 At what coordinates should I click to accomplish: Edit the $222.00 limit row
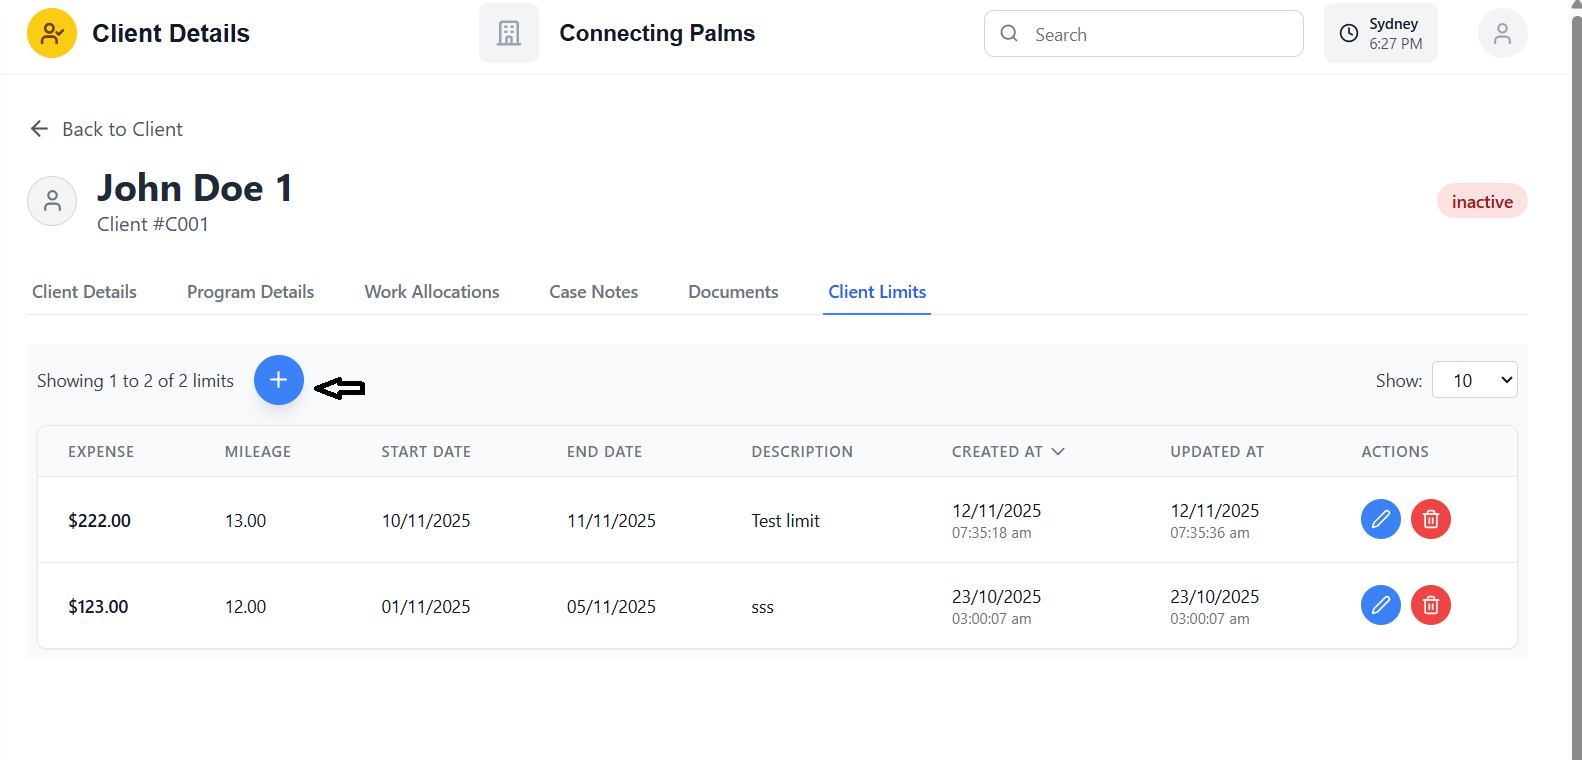tap(1380, 519)
